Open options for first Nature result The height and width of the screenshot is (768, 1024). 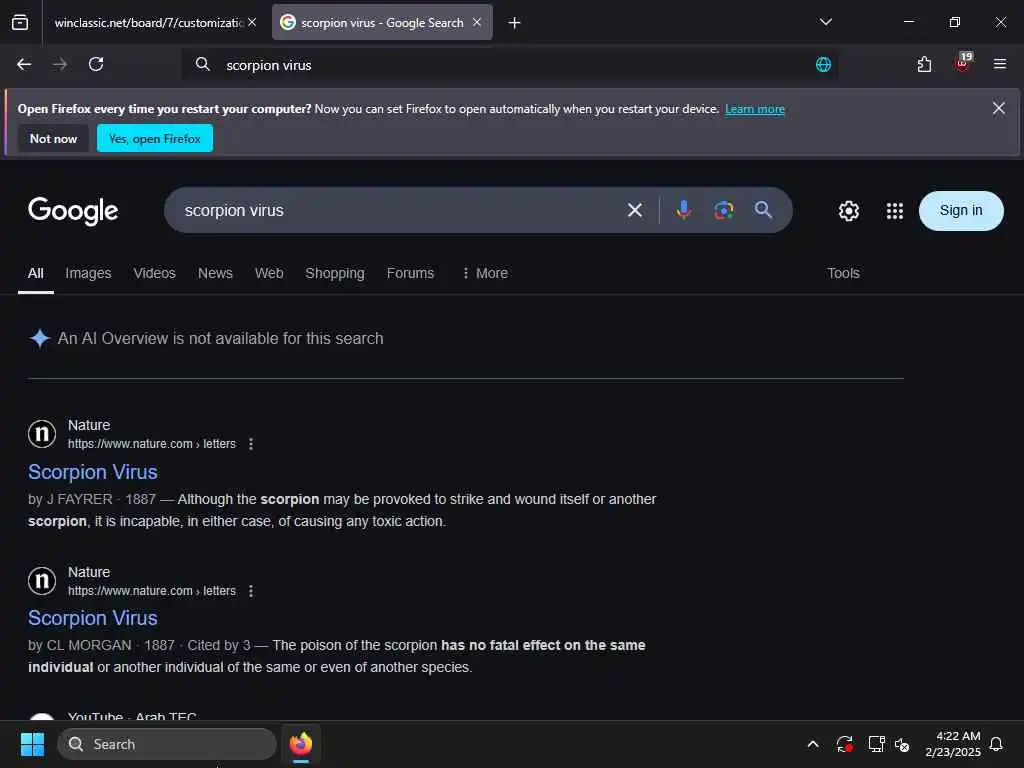(x=251, y=444)
